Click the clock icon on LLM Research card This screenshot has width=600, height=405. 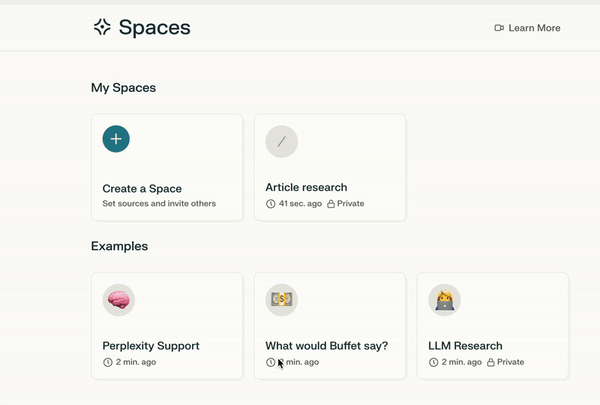click(x=433, y=362)
